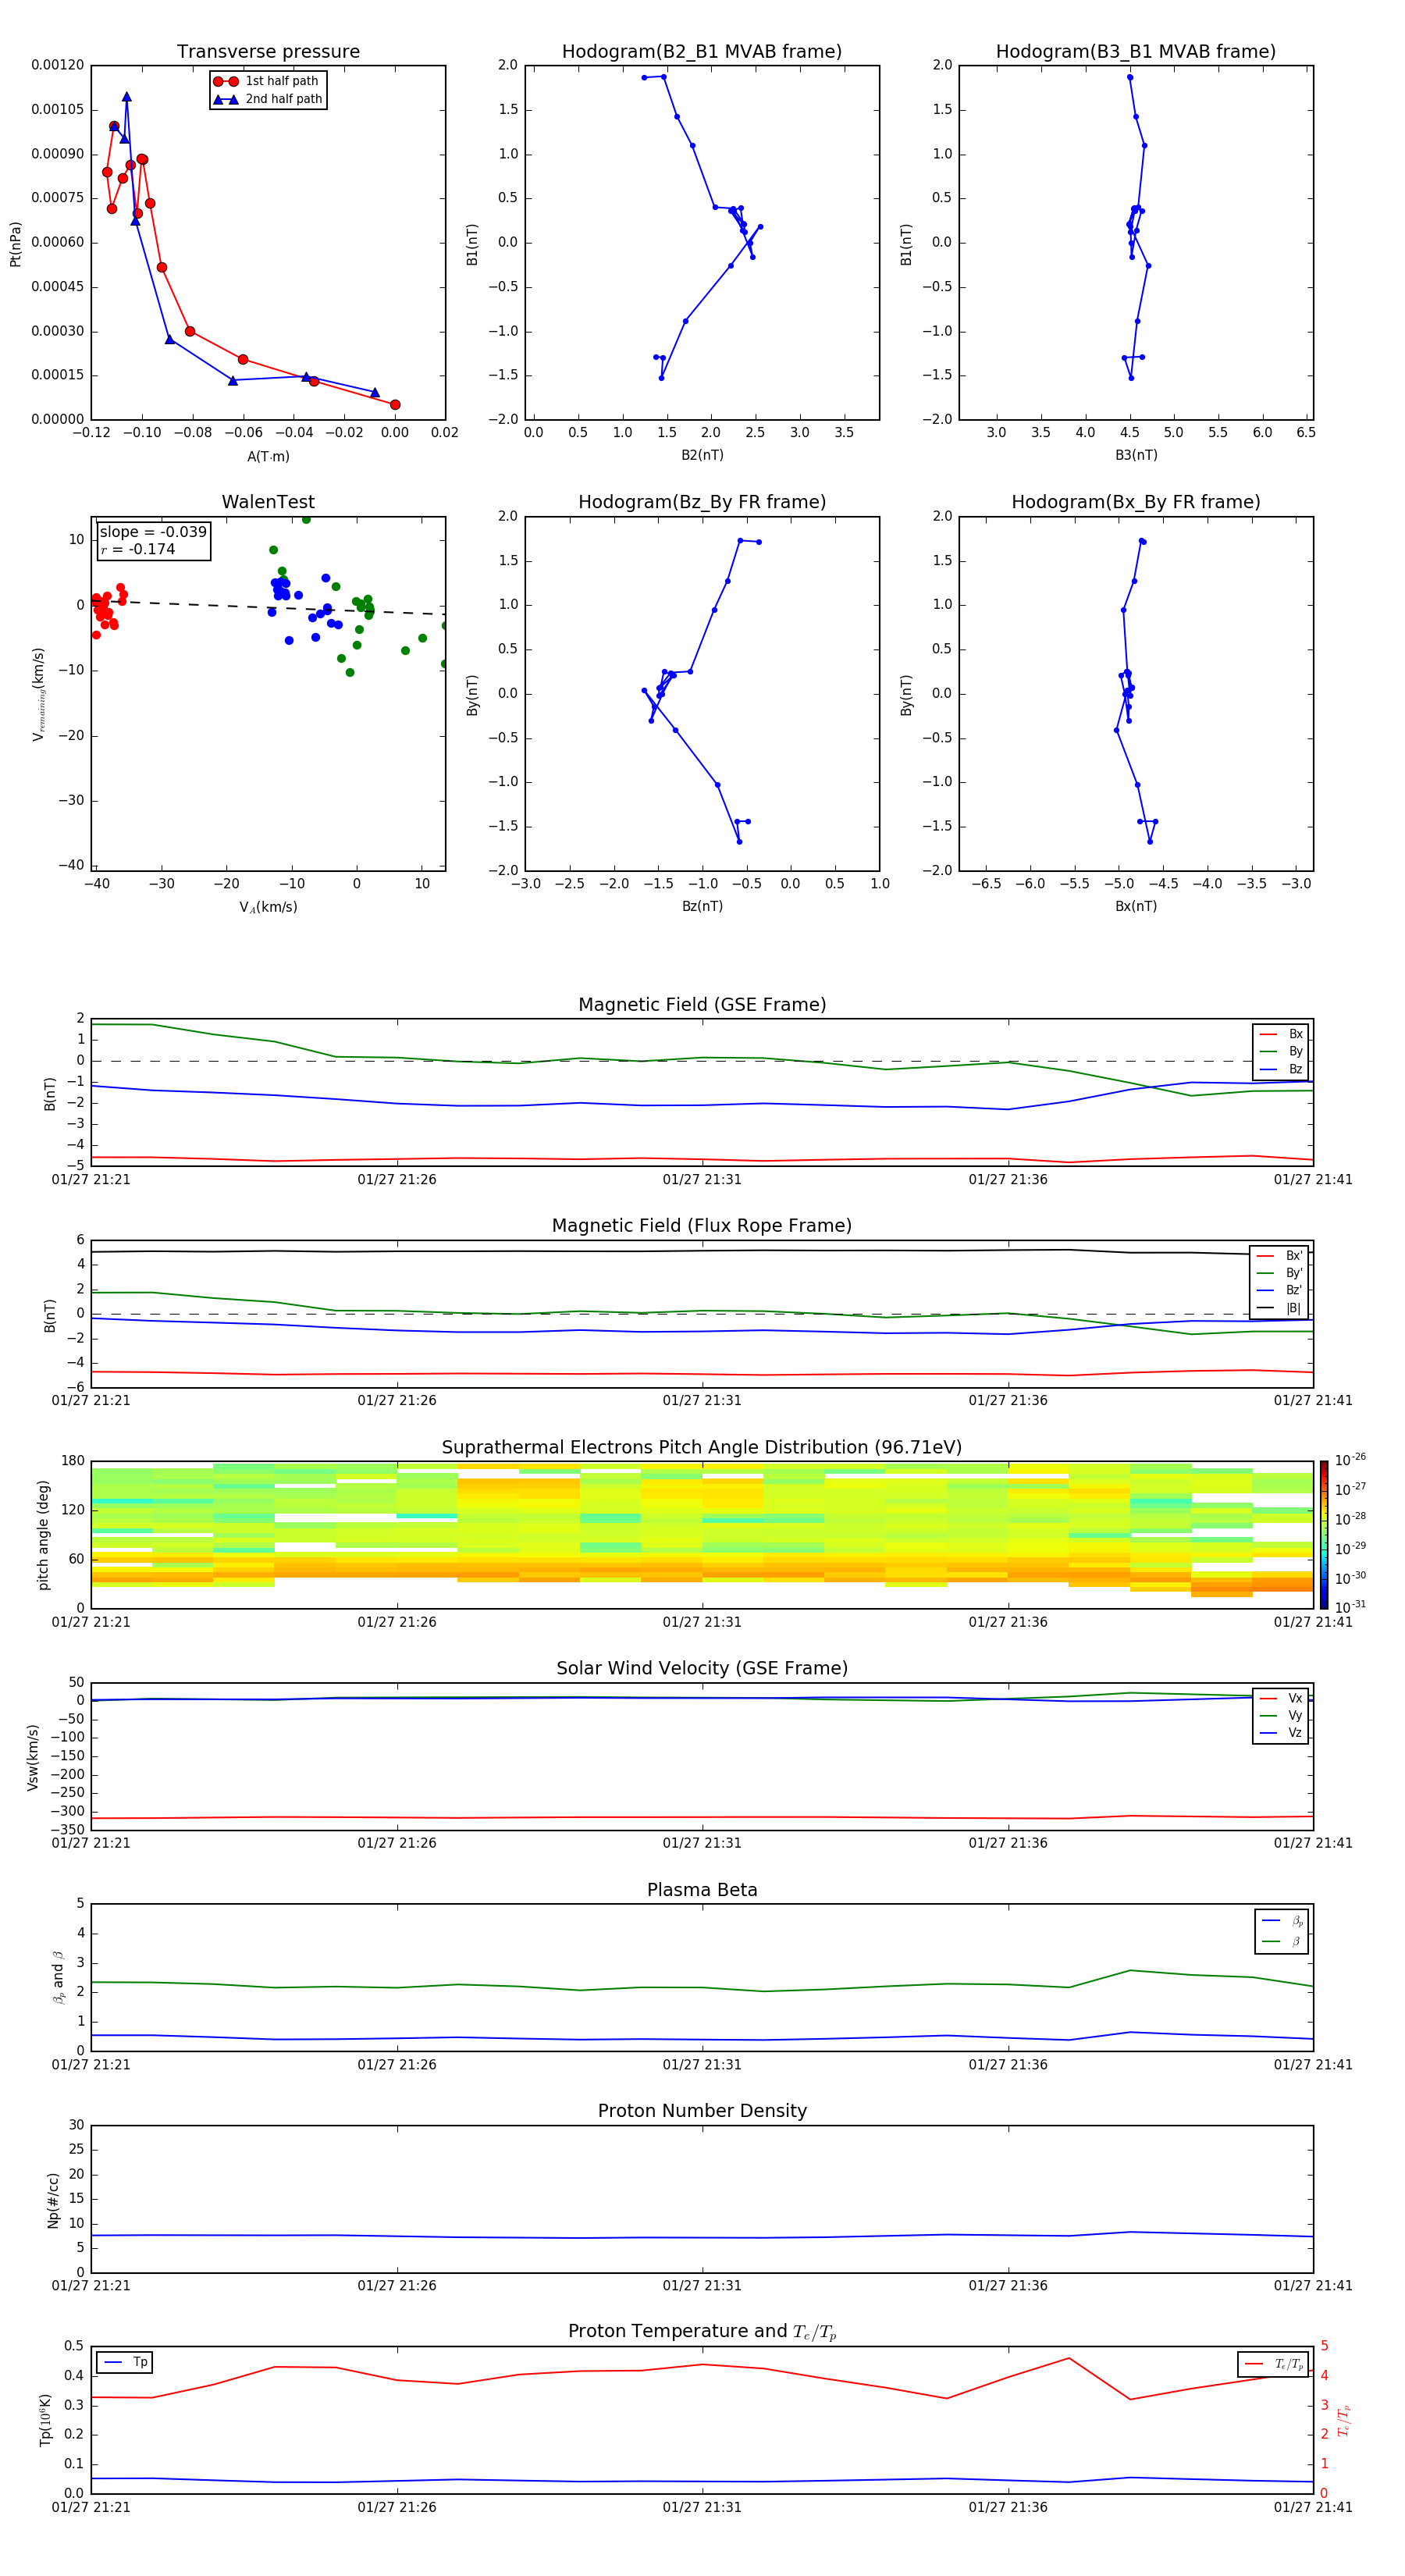Click 'B3(nT)' x-axis label
This screenshot has height=2576, width=1405.
1136,455
